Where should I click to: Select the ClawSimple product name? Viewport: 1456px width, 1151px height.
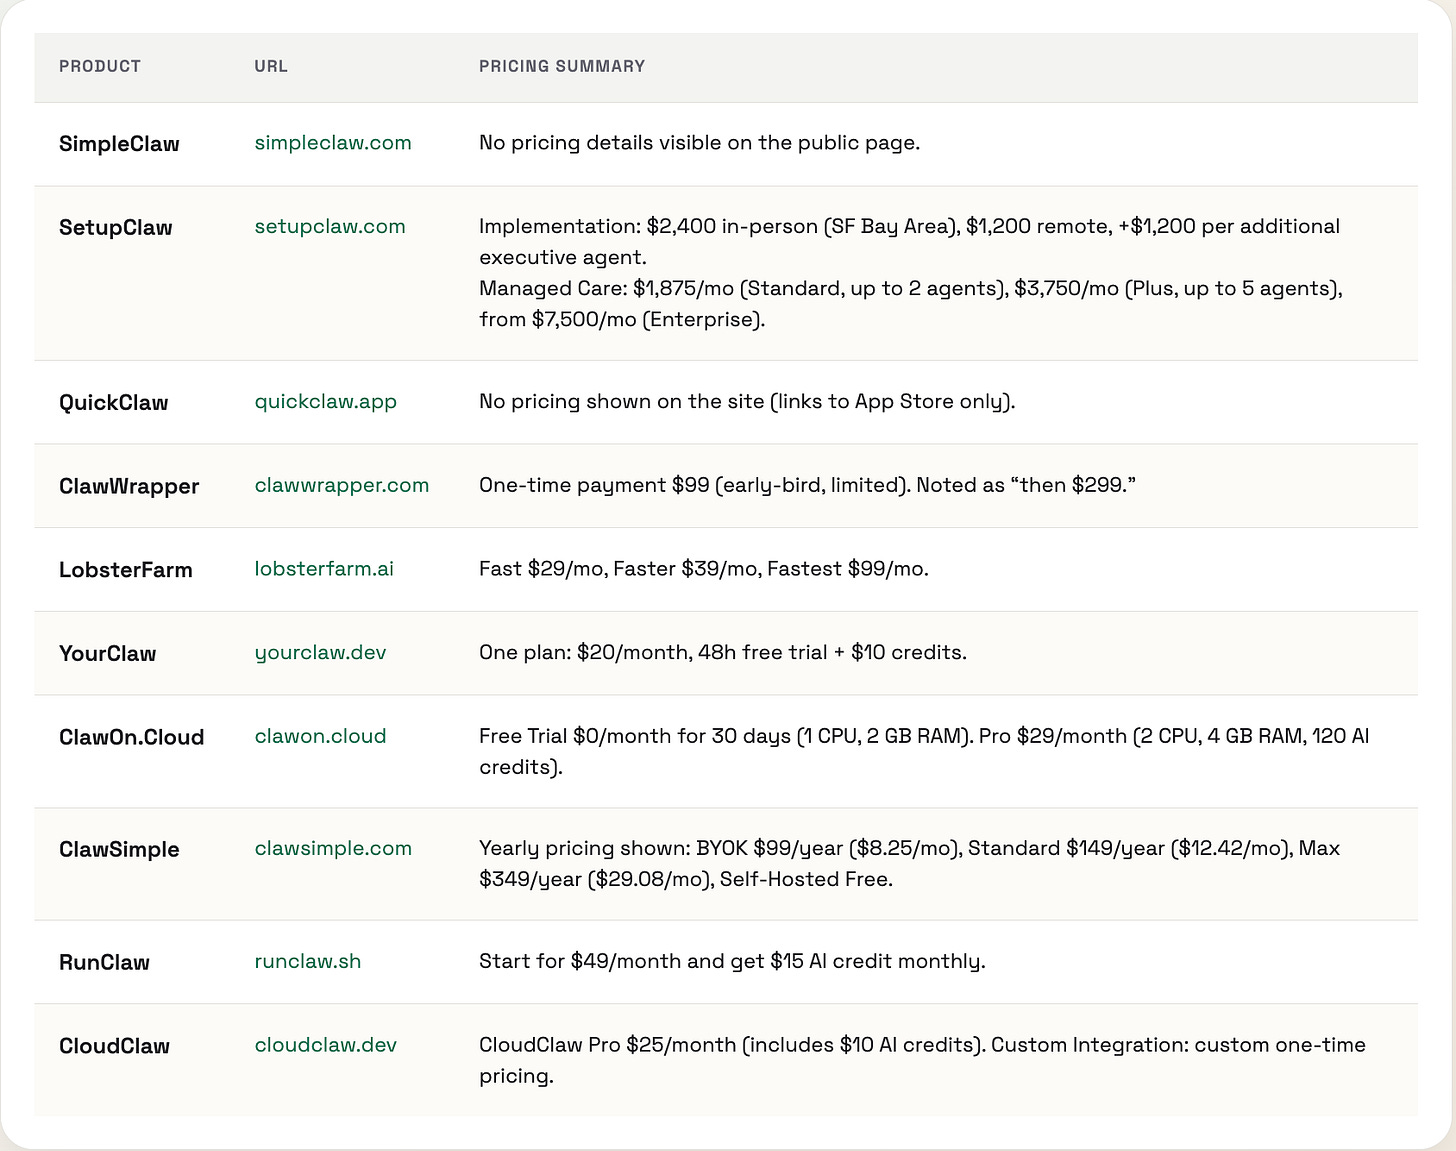click(119, 850)
